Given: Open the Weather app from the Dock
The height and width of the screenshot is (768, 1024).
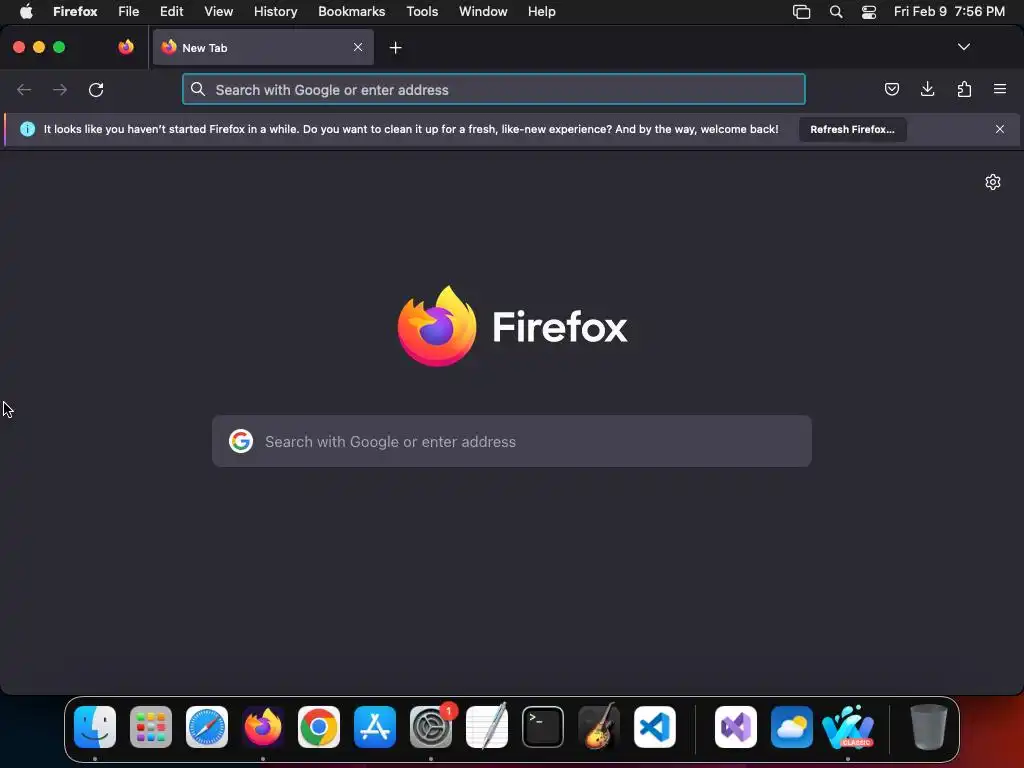Looking at the screenshot, I should [x=792, y=727].
